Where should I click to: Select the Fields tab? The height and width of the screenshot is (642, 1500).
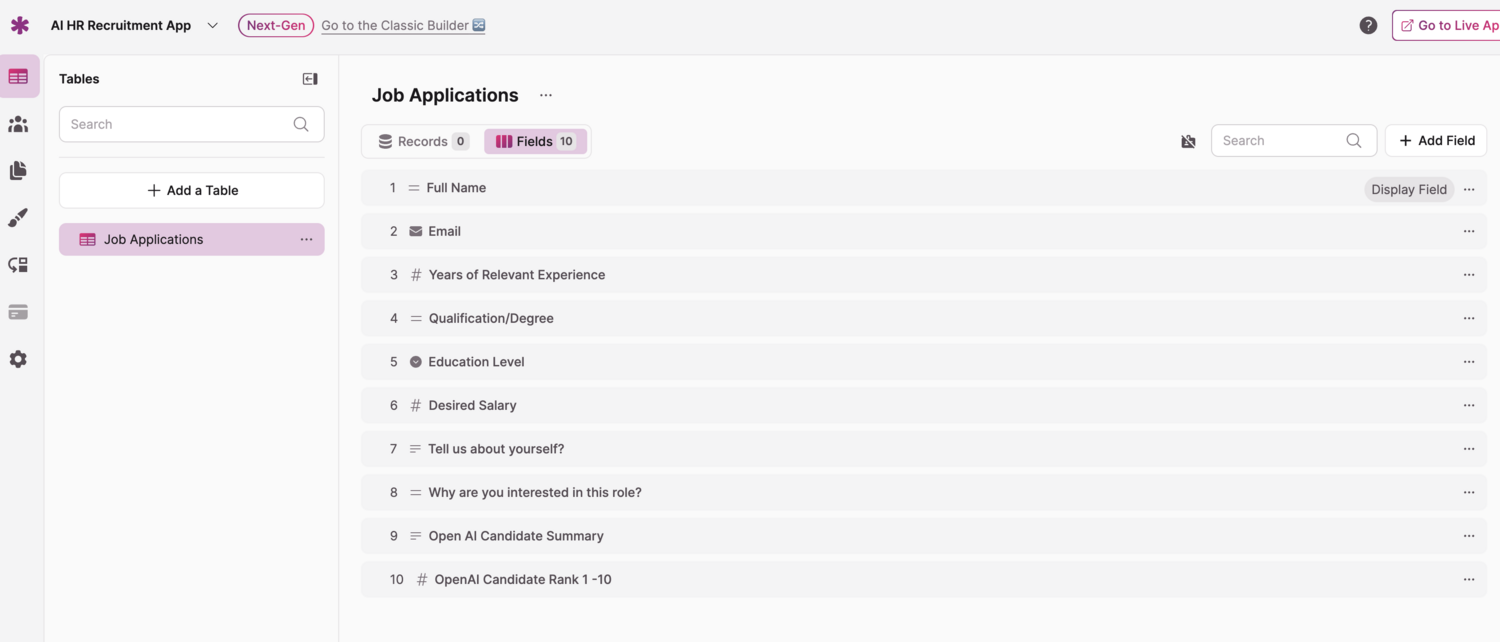click(535, 142)
